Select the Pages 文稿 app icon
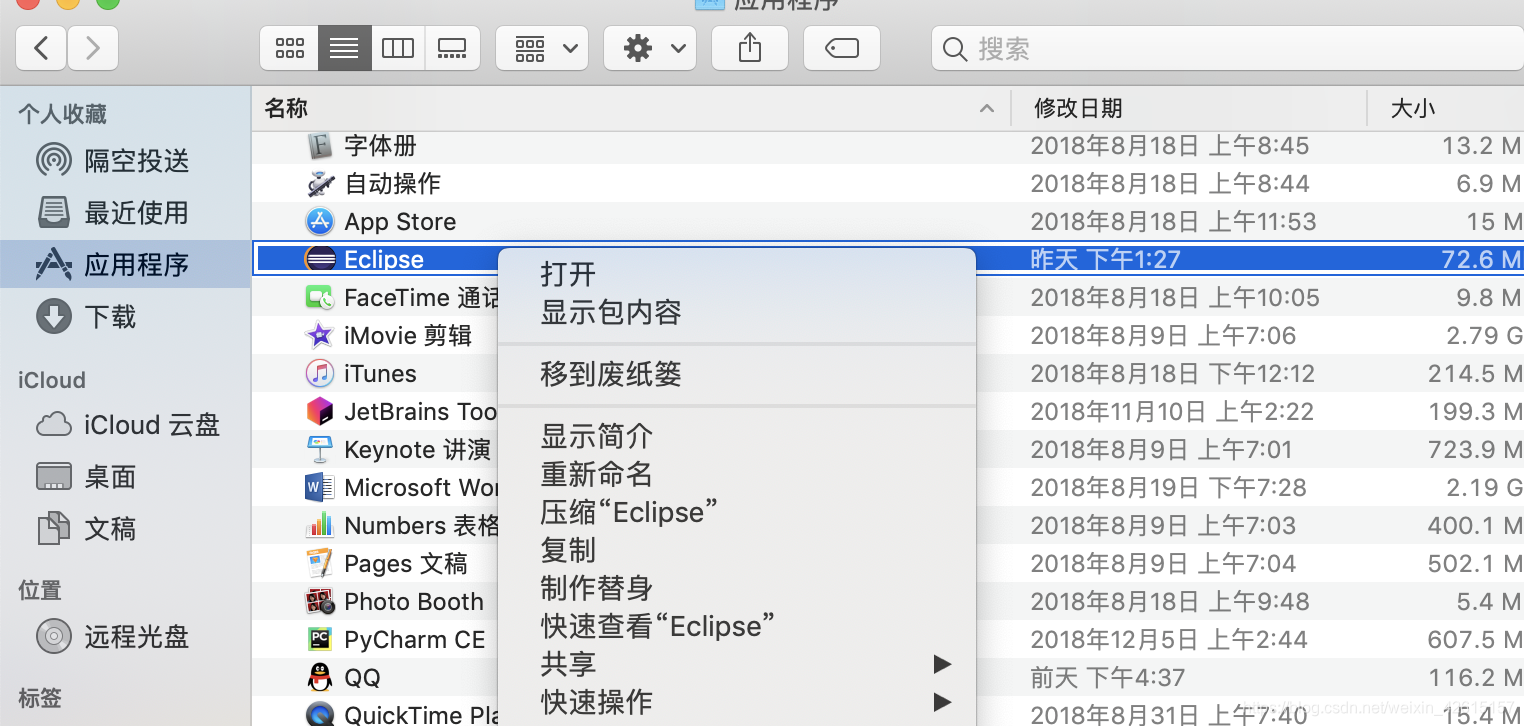 click(319, 563)
